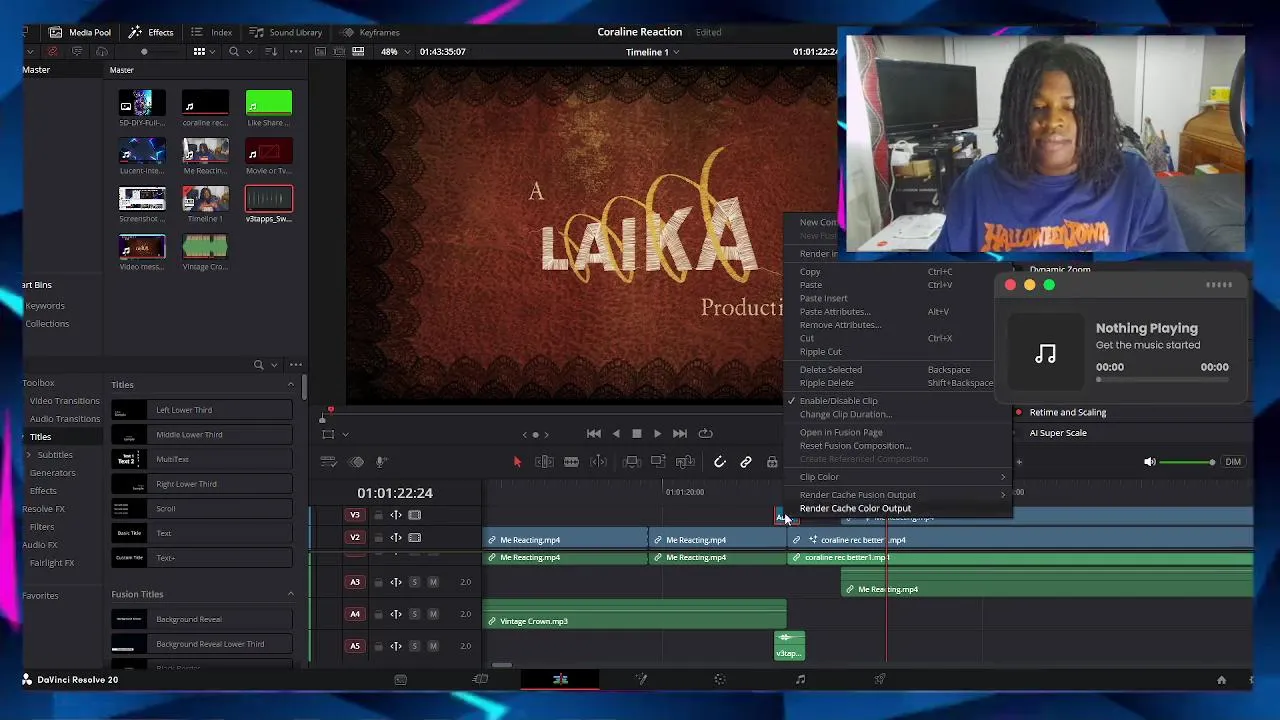Screen dimensions: 1280x720
Task: Select the Selection Mode arrow tool
Action: pos(517,462)
